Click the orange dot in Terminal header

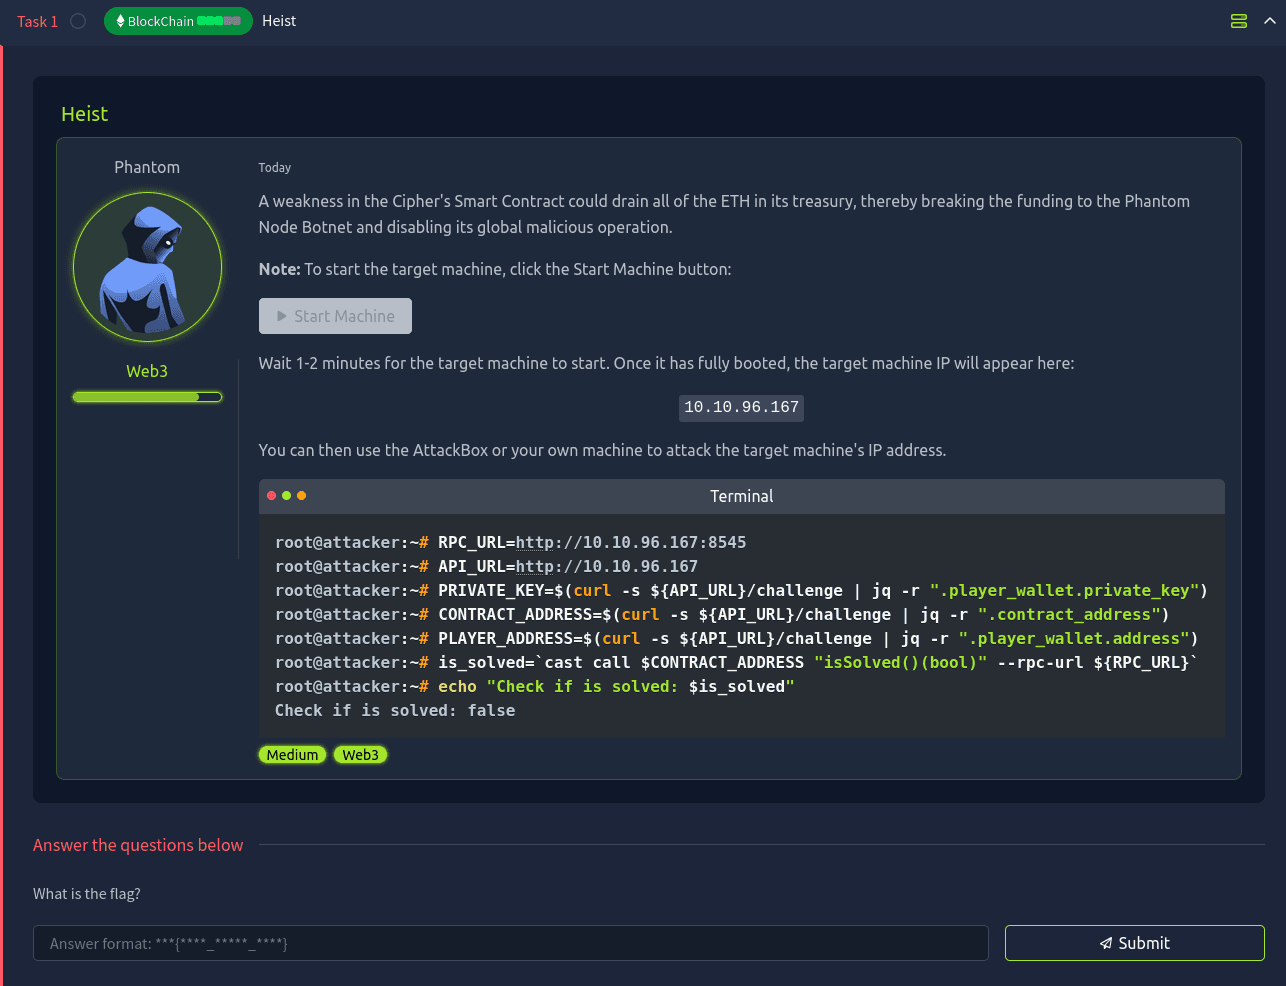click(x=301, y=496)
